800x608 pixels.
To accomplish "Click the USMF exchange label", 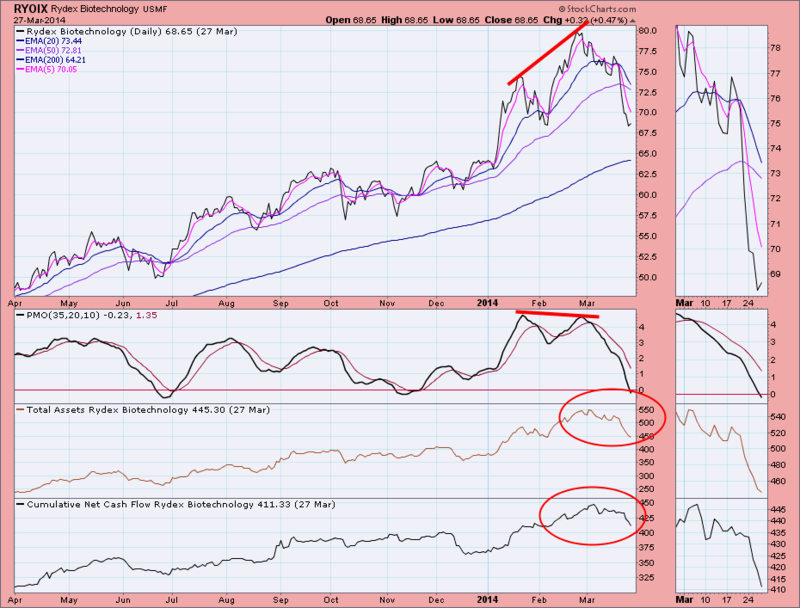I will coord(155,9).
